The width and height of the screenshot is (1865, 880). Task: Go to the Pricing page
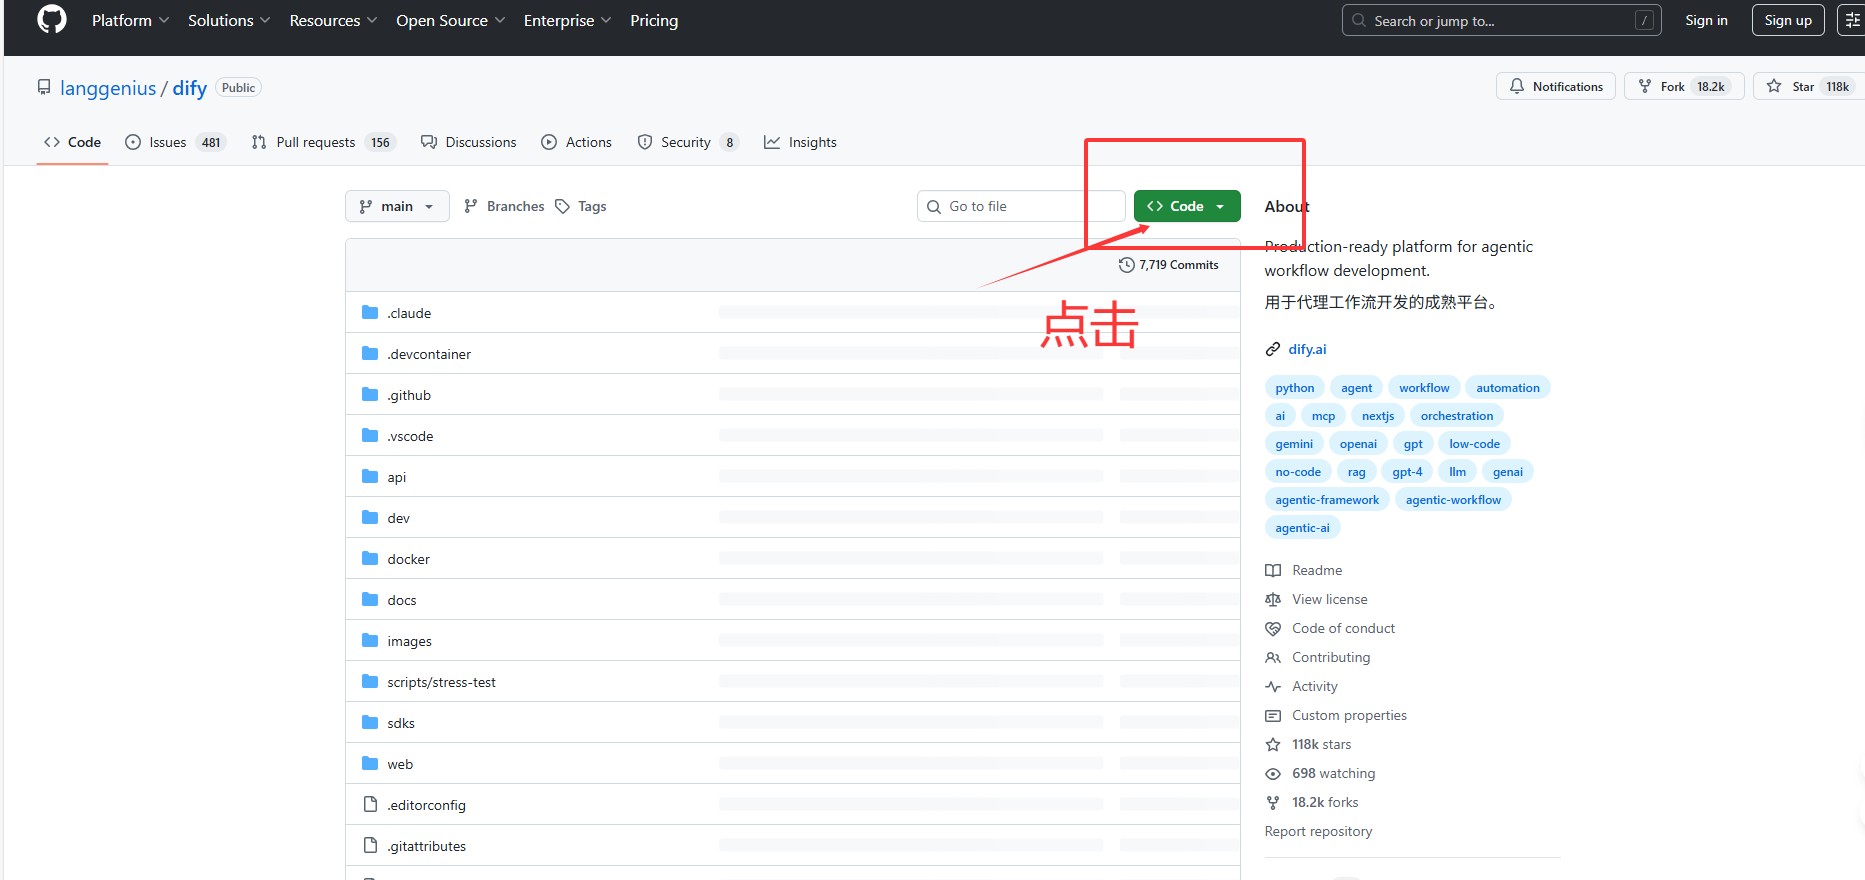(654, 20)
